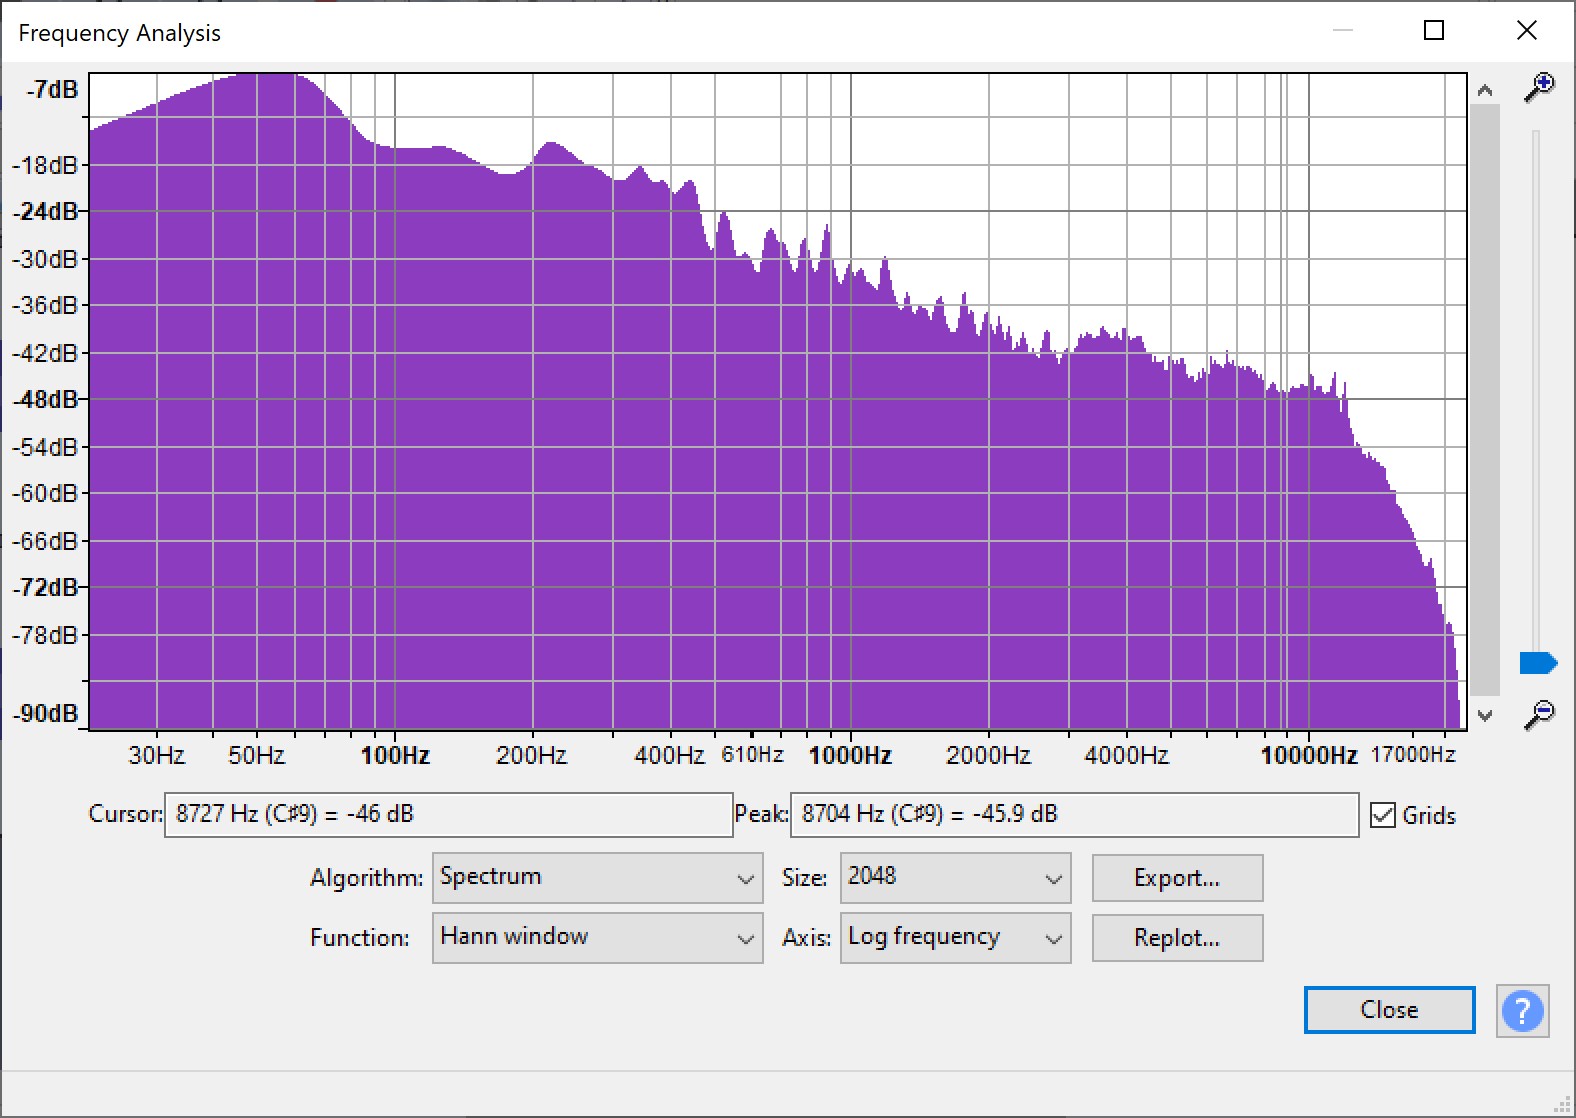Close the Frequency Analysis window with X

pyautogui.click(x=1526, y=30)
